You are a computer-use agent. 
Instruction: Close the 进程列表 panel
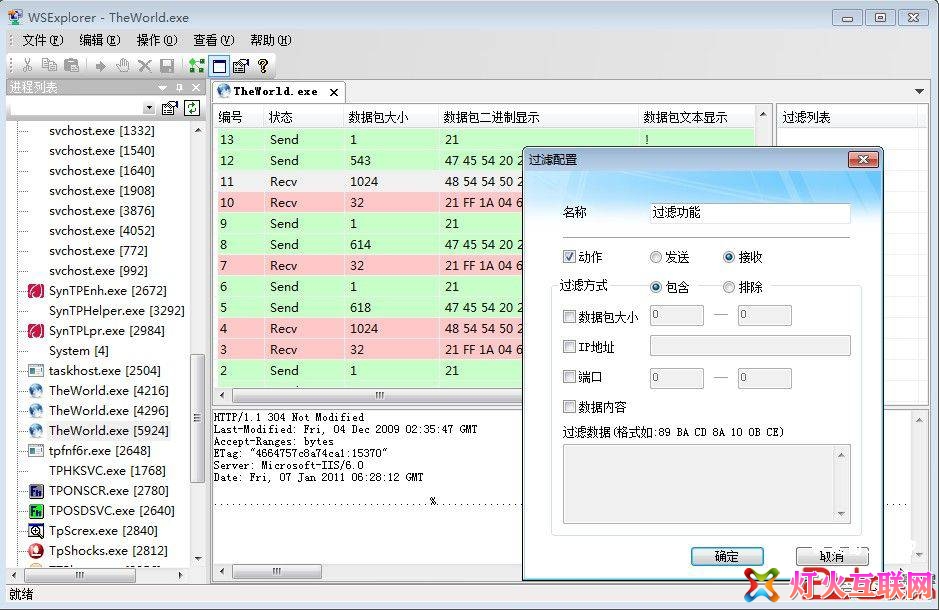196,87
